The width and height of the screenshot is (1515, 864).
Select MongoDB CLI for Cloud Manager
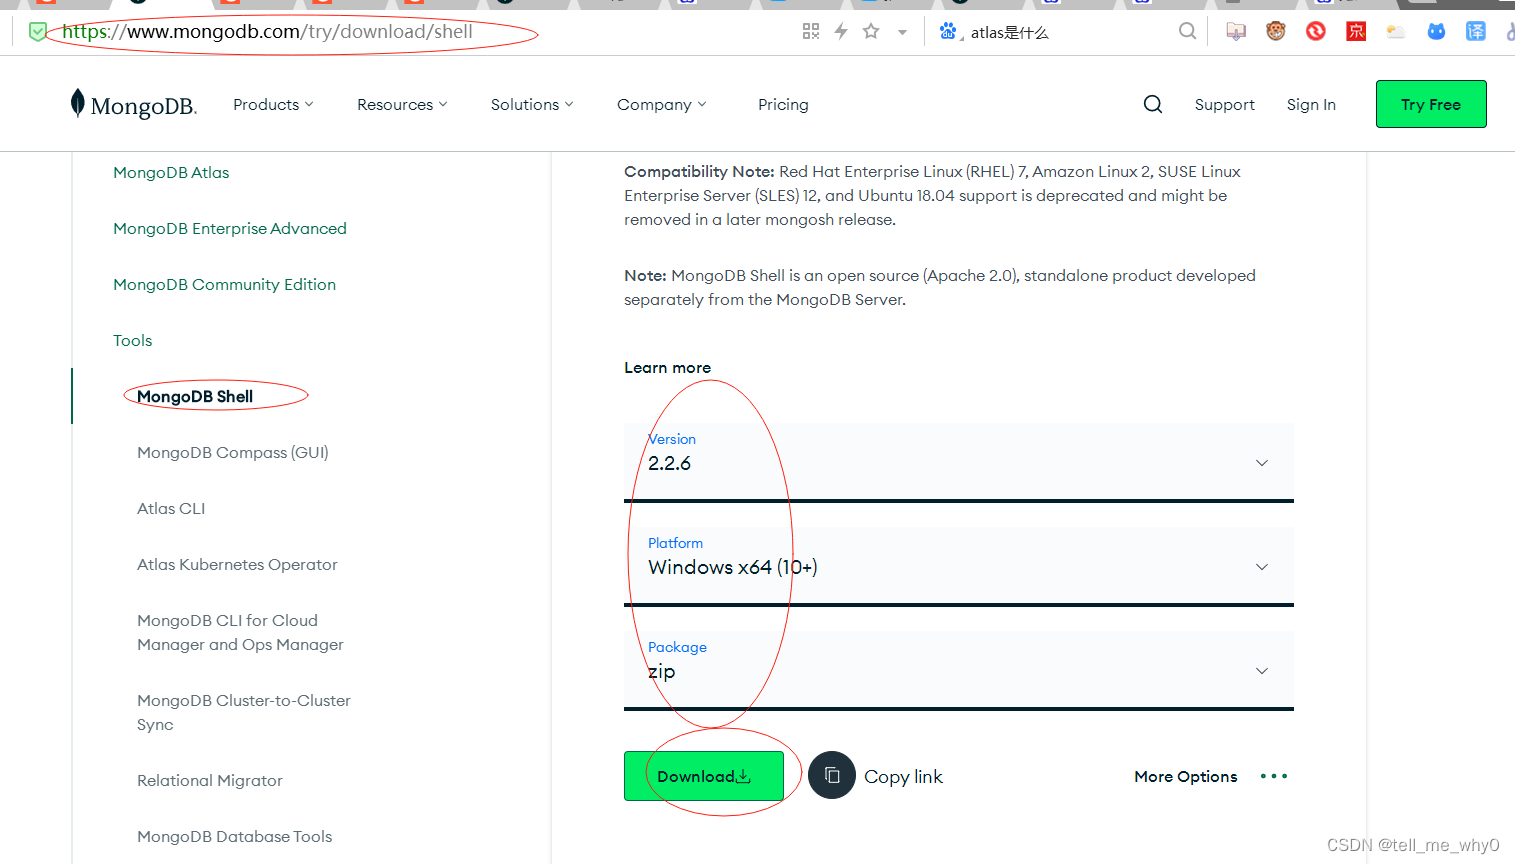pos(240,632)
